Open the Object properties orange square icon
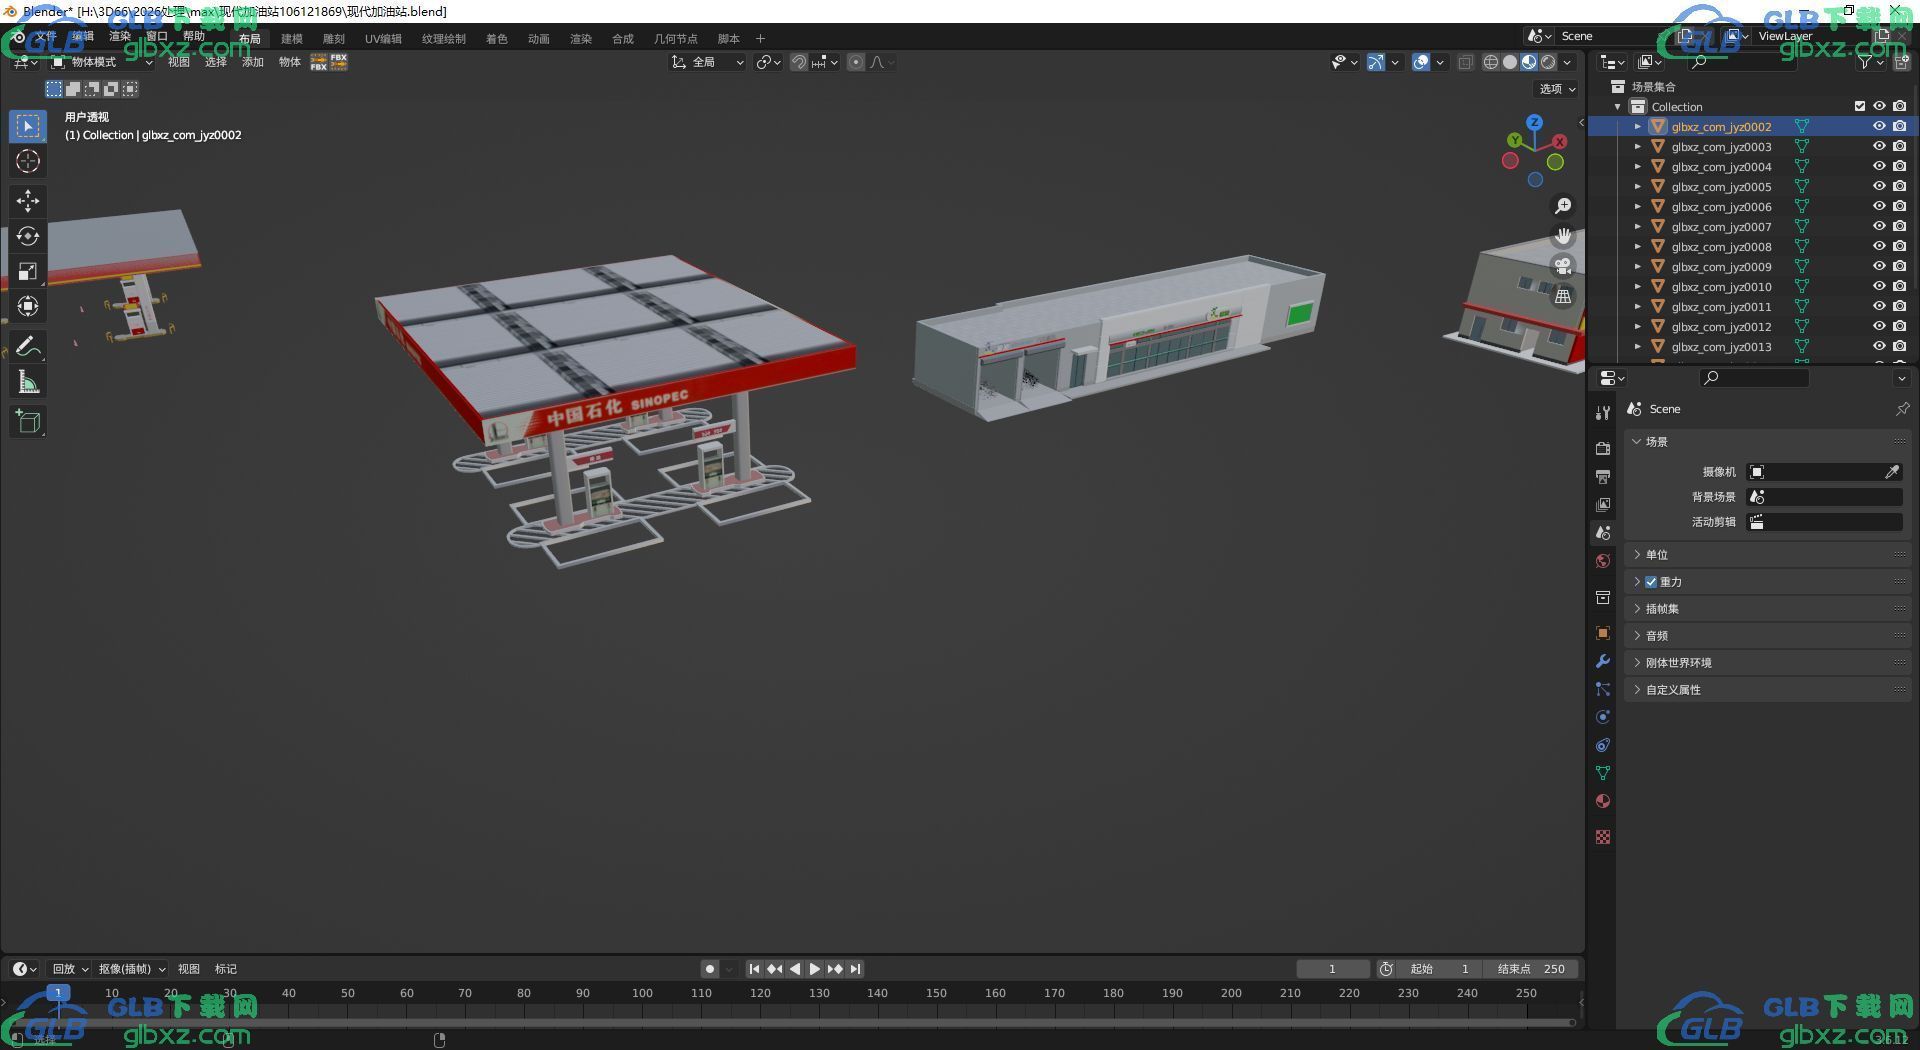Viewport: 1920px width, 1050px height. tap(1603, 633)
